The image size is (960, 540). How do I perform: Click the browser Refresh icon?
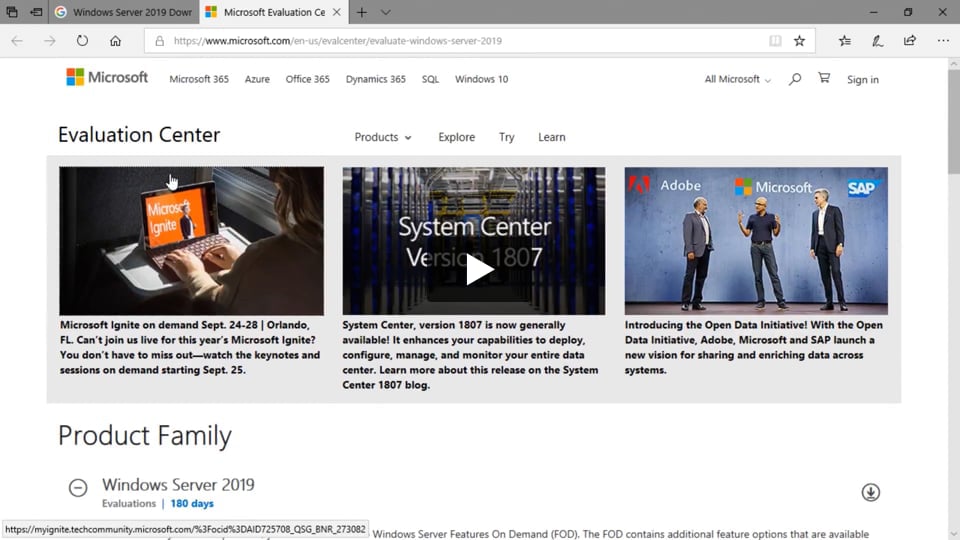[82, 41]
